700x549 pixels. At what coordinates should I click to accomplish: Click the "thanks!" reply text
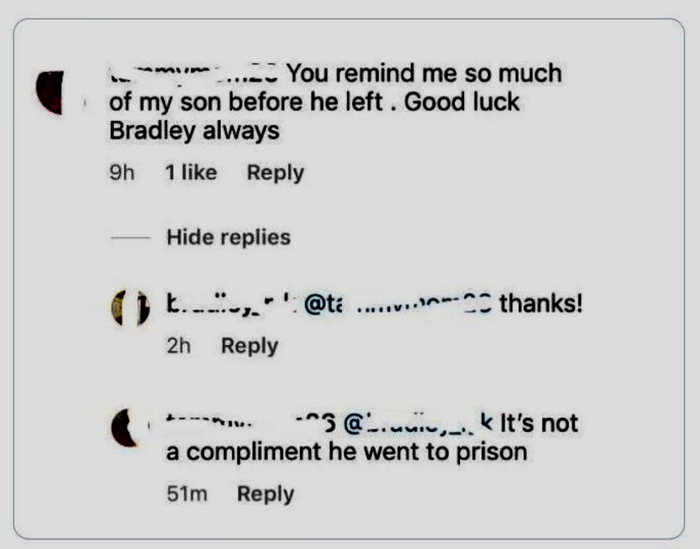pyautogui.click(x=541, y=304)
